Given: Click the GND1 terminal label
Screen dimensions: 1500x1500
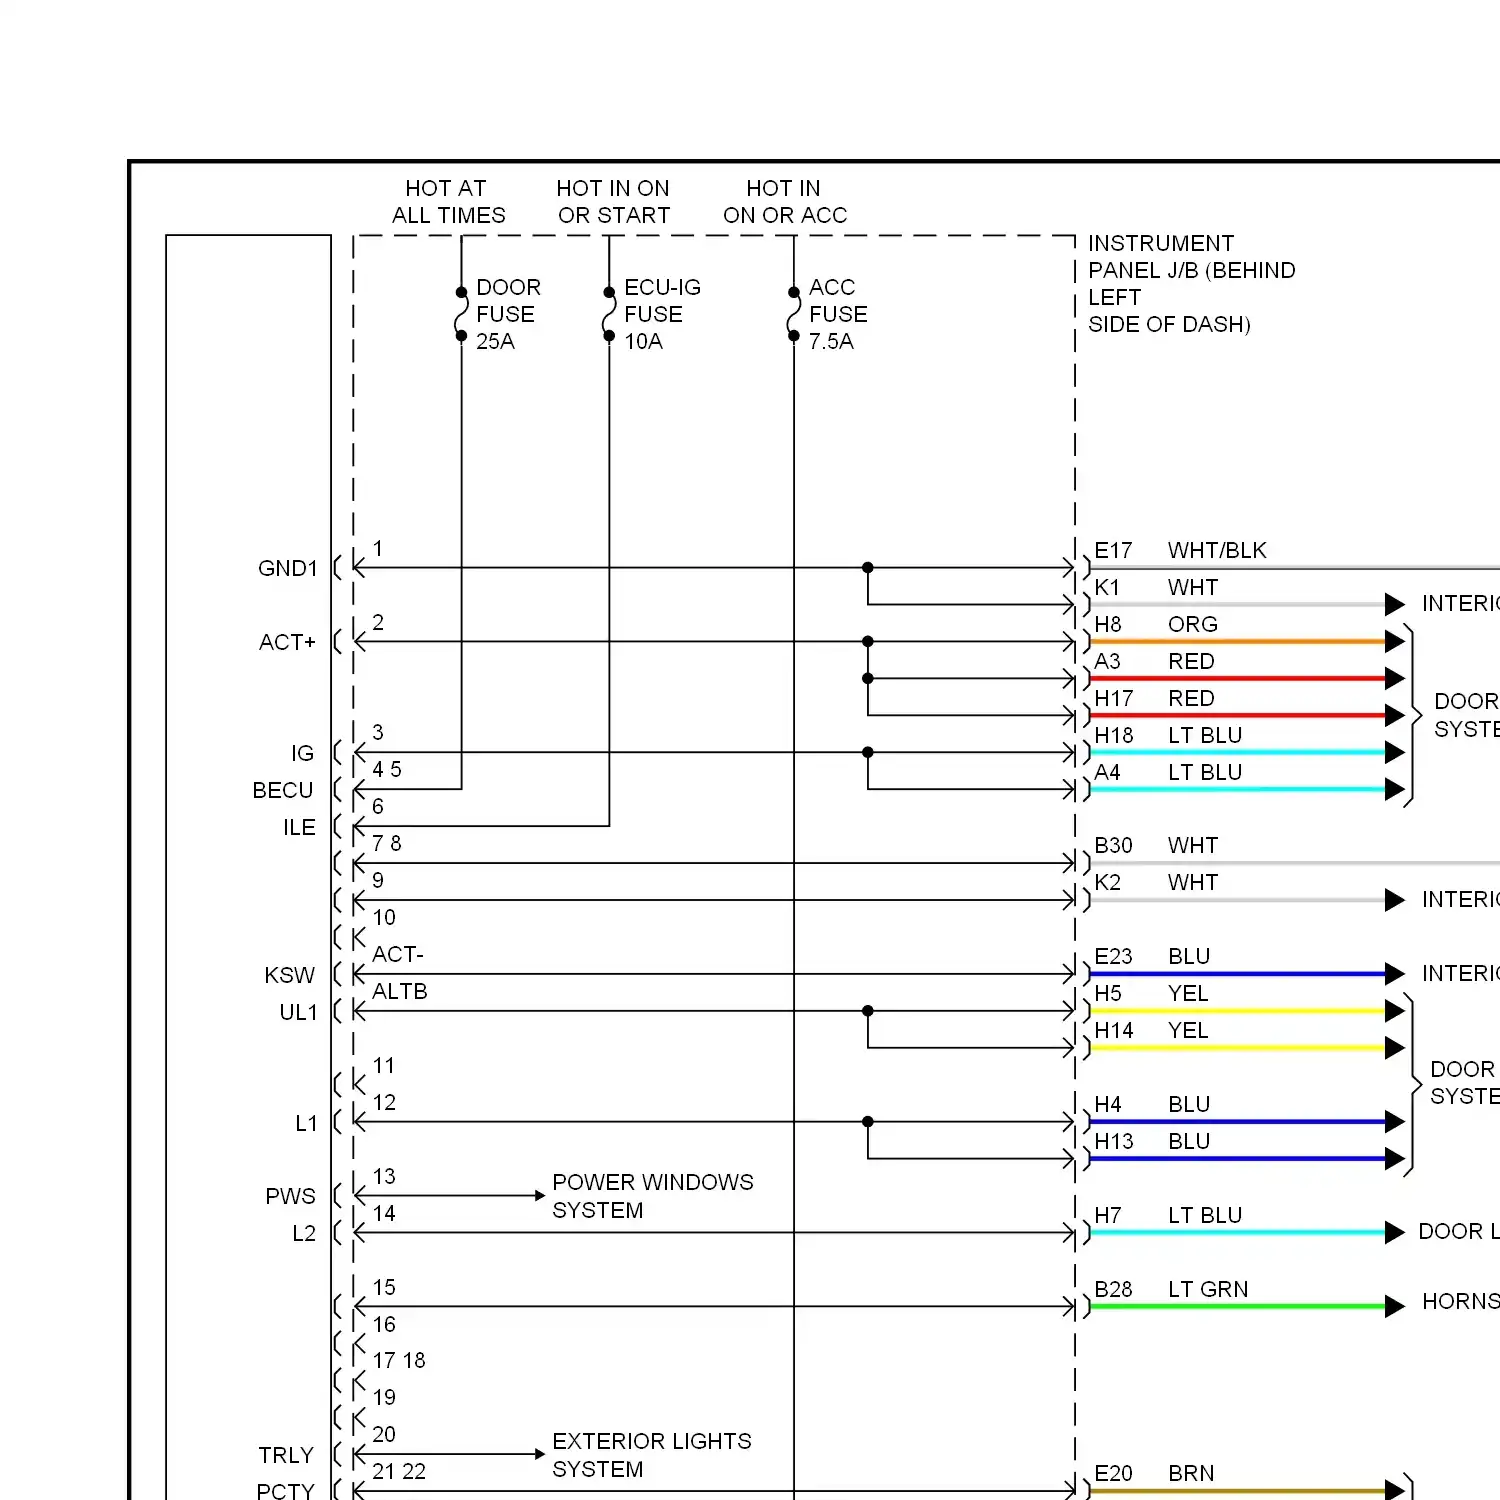Looking at the screenshot, I should click(288, 568).
